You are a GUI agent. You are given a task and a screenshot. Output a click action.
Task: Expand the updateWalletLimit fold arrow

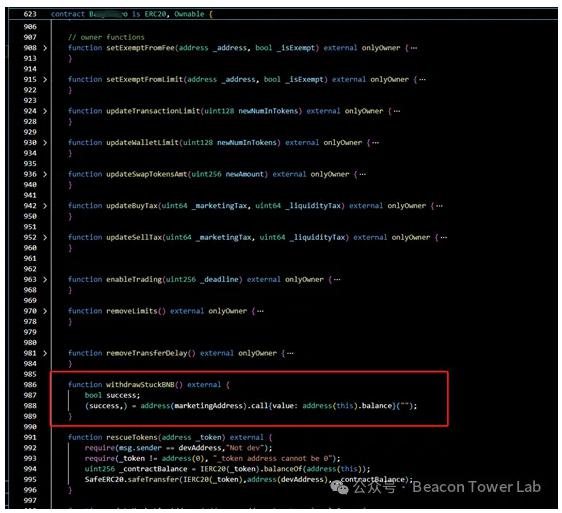[x=45, y=142]
